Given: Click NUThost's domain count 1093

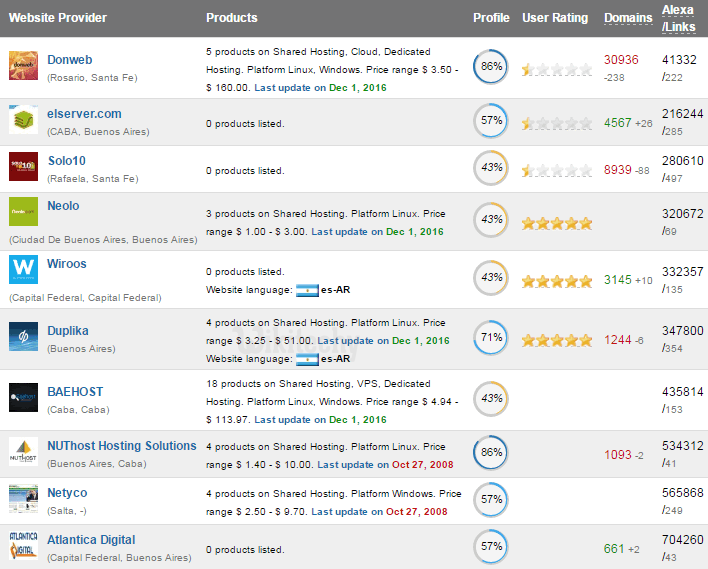Looking at the screenshot, I should (x=618, y=454).
